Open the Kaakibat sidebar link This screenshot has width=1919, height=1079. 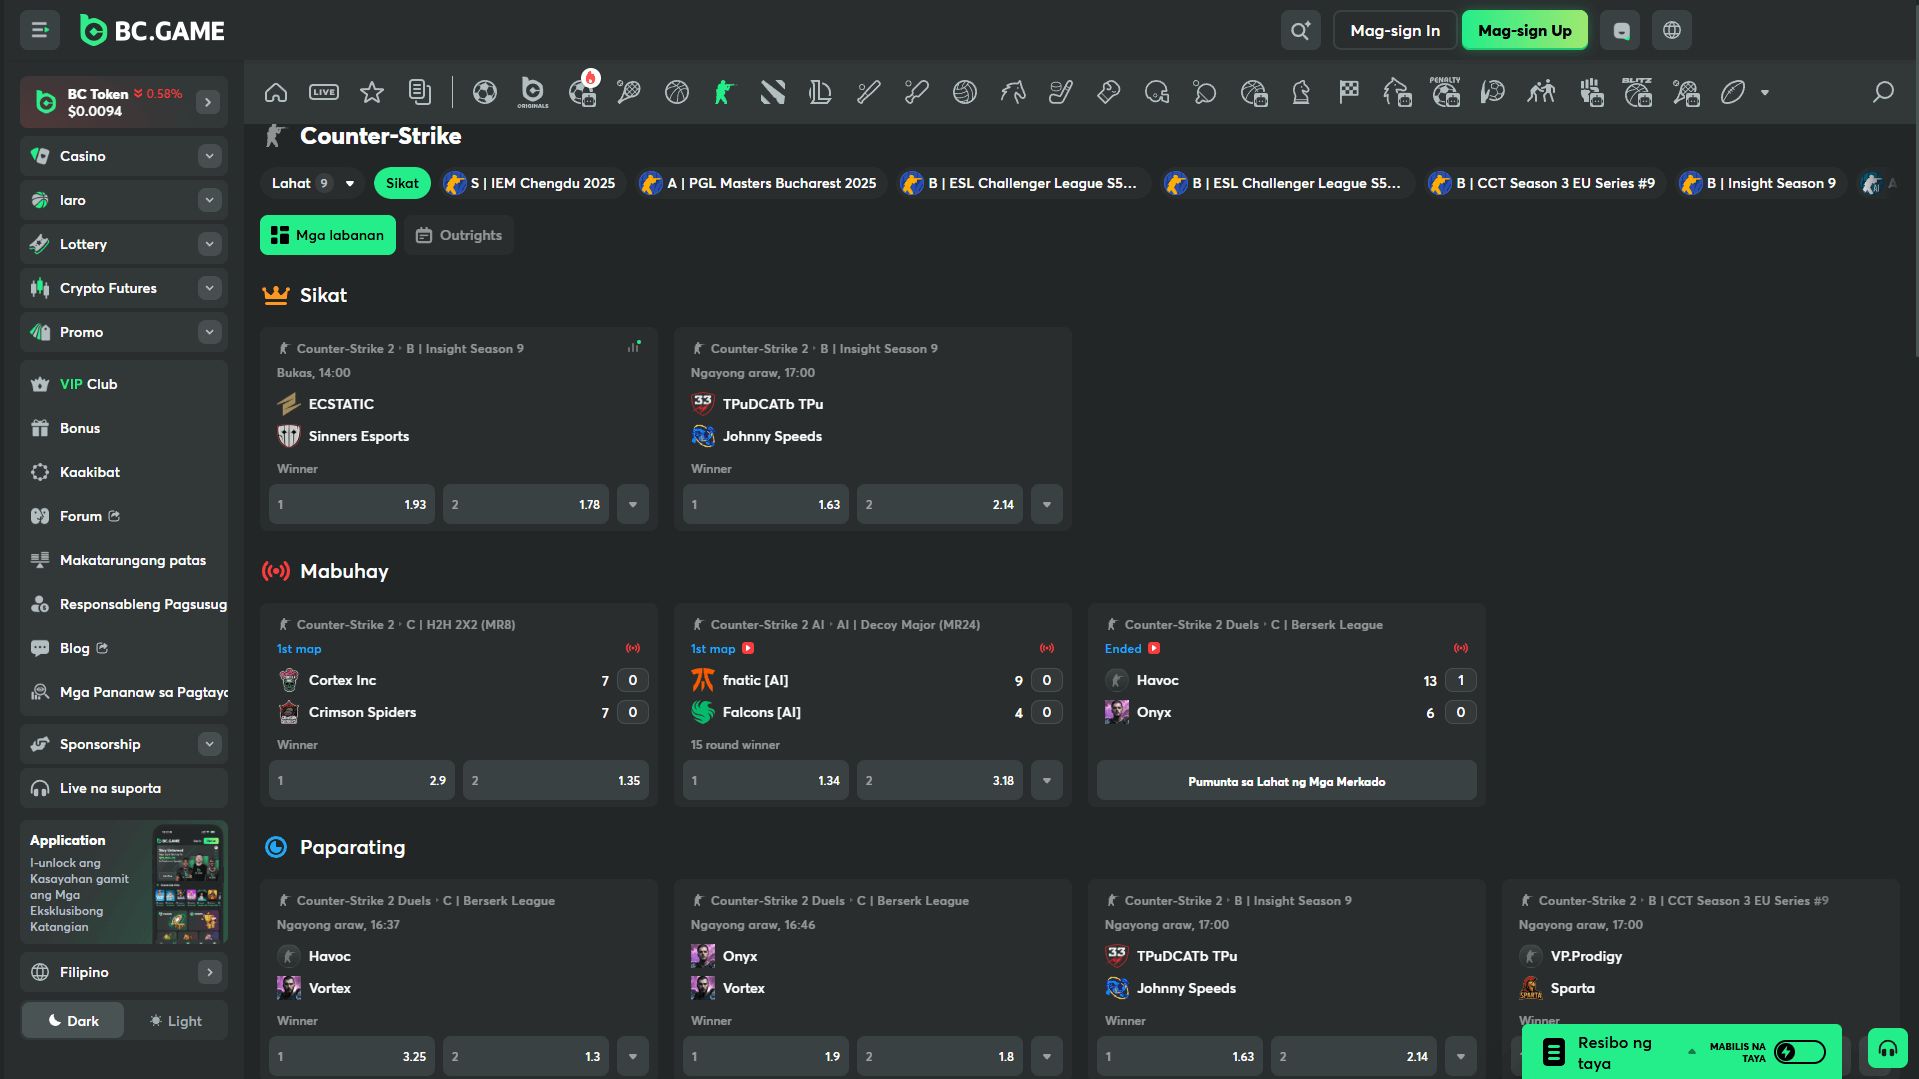click(x=124, y=472)
